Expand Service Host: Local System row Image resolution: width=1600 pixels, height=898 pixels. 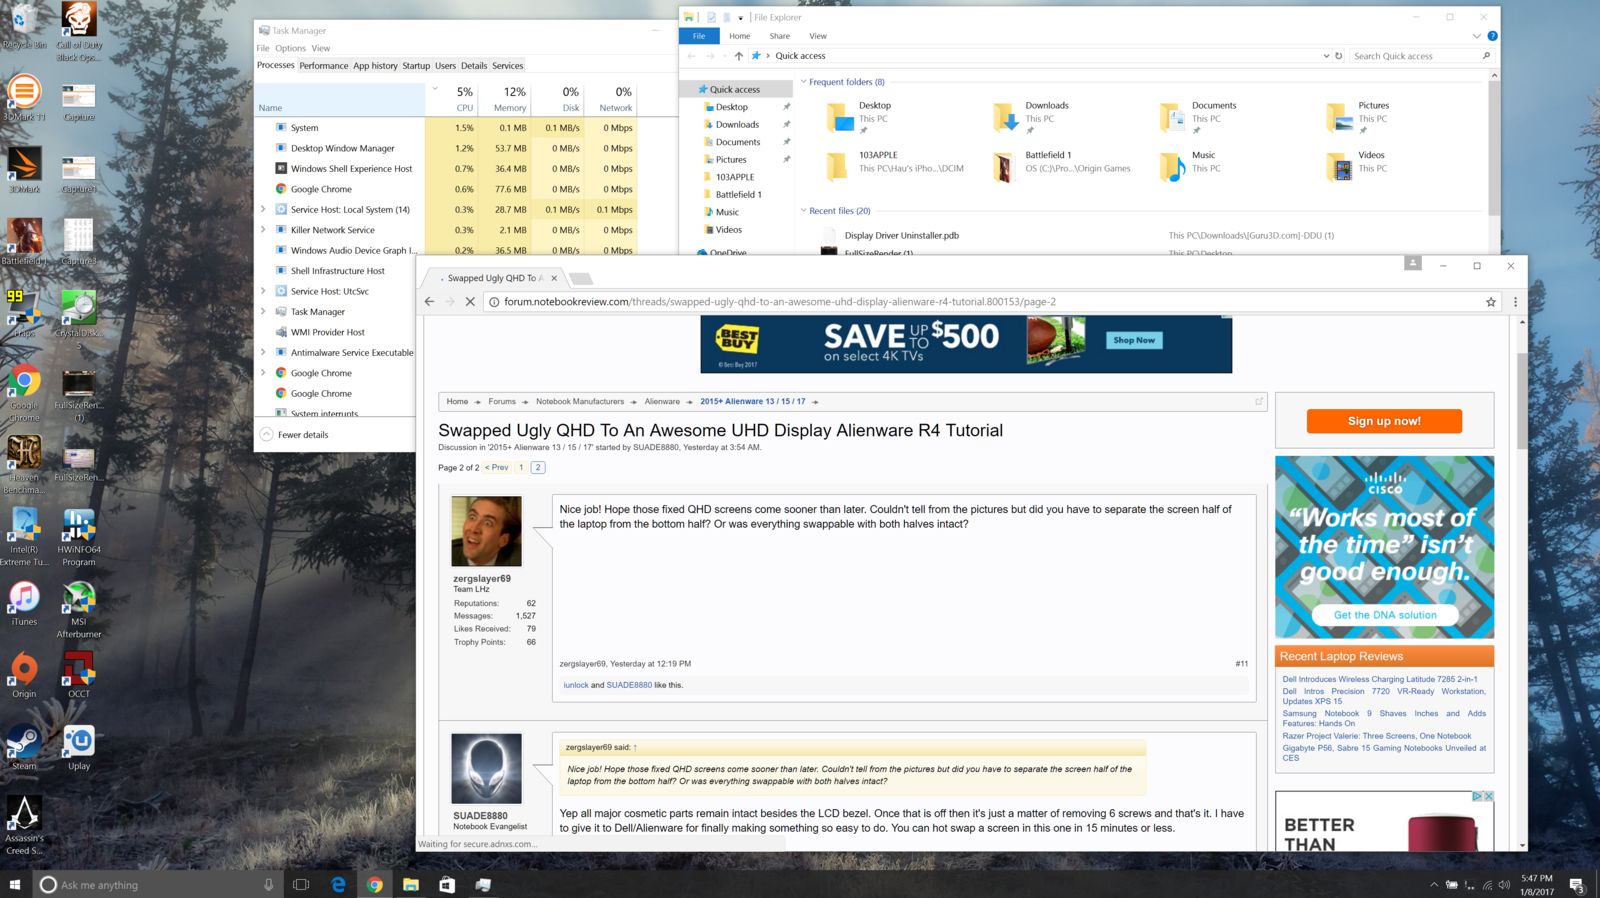264,210
